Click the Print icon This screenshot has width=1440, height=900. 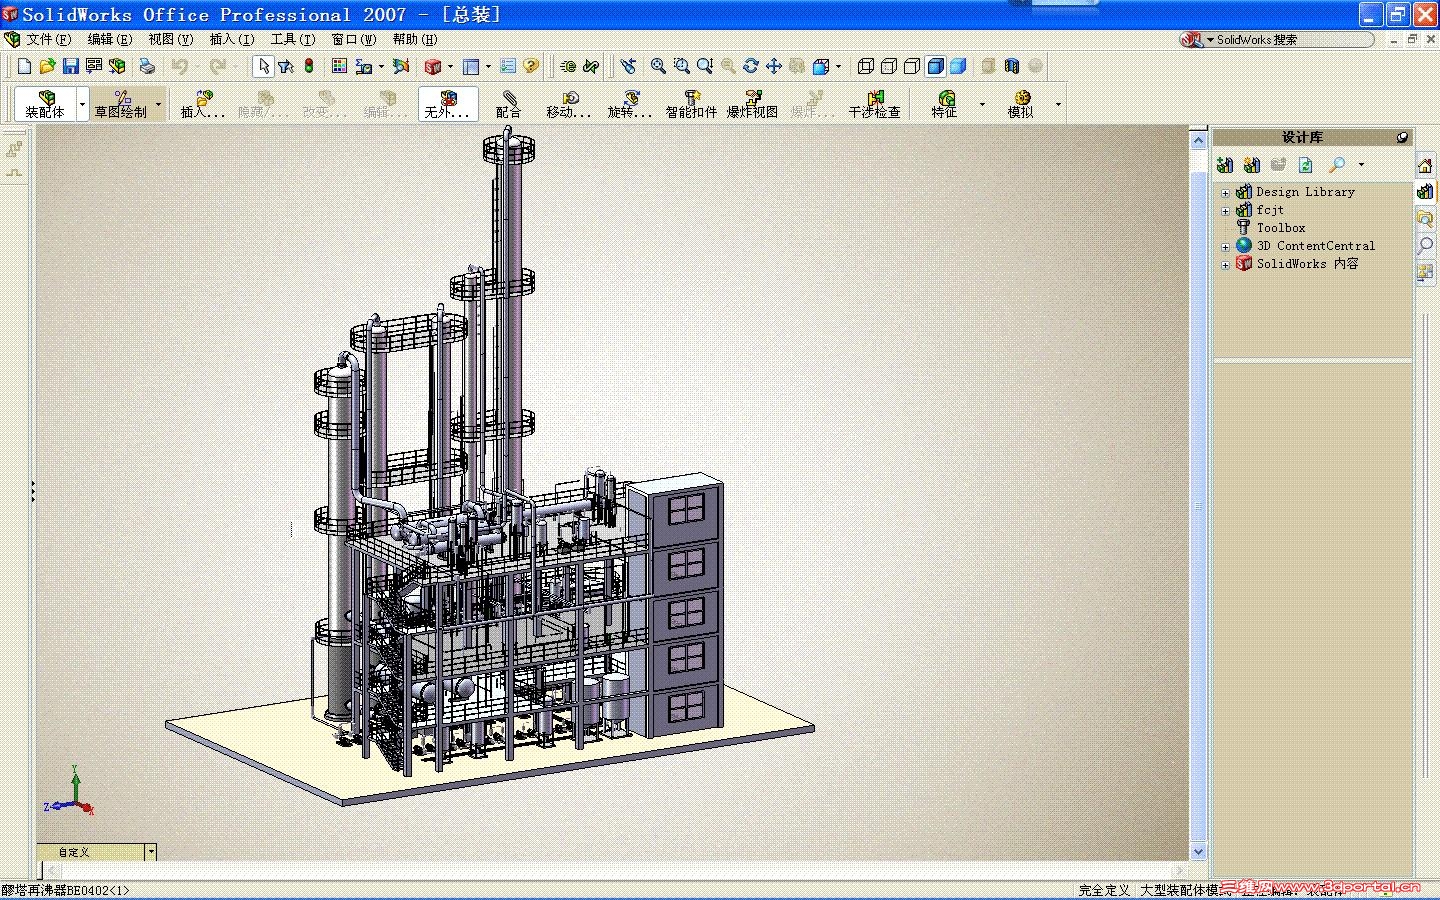(147, 66)
